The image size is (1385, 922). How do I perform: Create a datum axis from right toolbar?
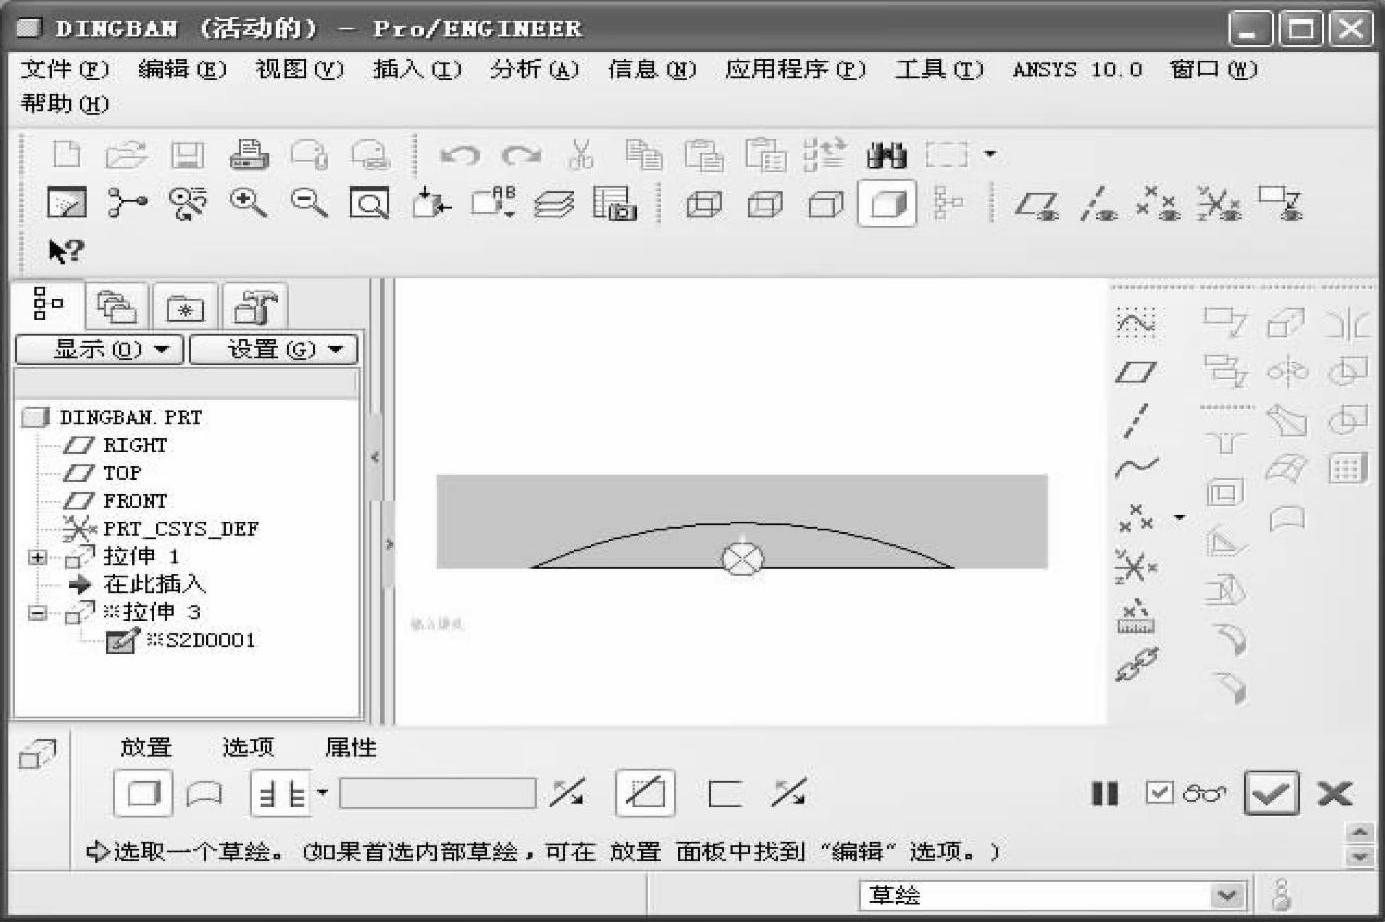point(1135,420)
